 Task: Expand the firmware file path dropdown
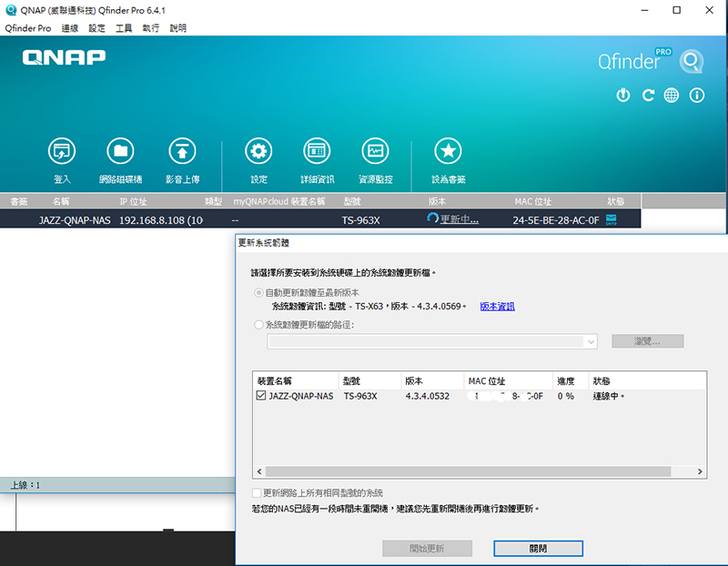(x=591, y=342)
